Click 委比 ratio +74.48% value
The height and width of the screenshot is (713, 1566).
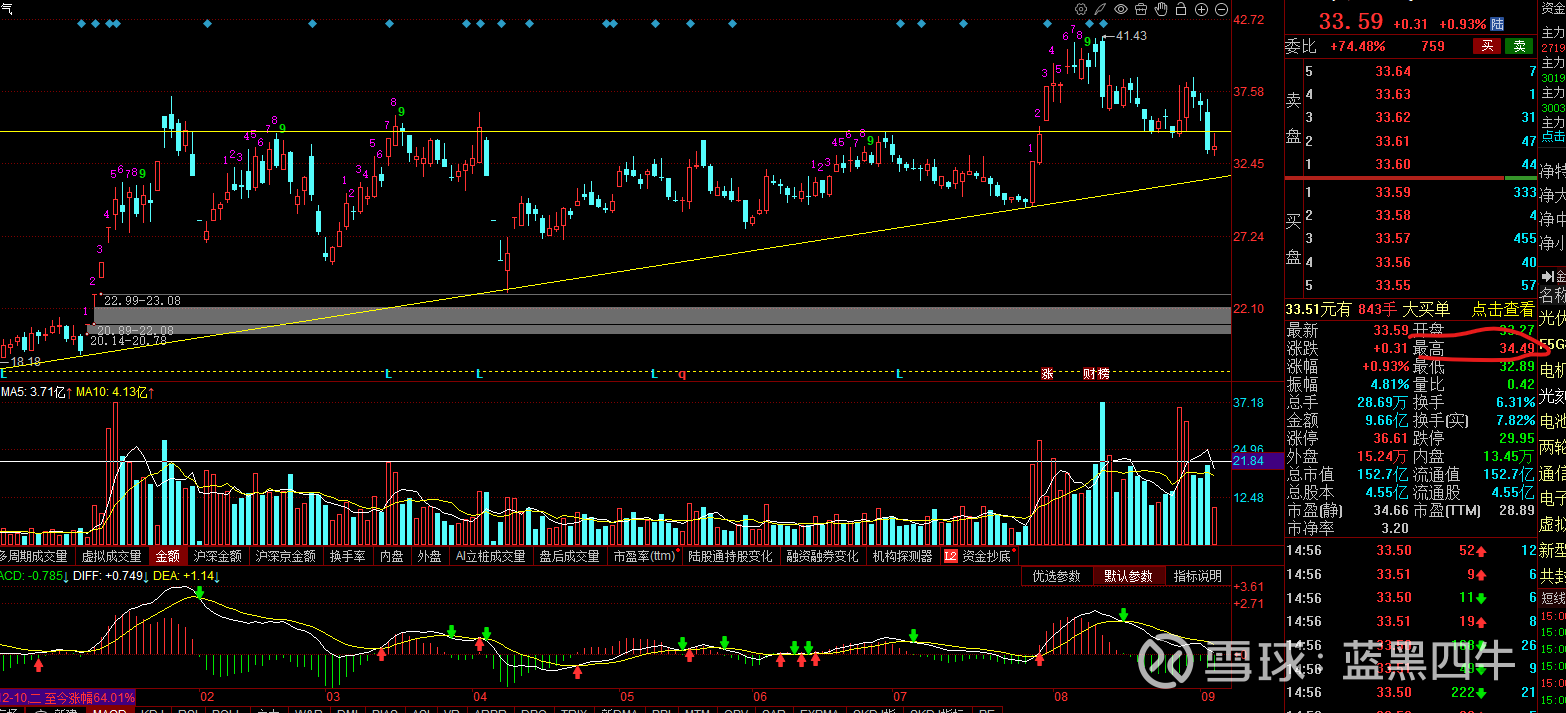click(x=1357, y=46)
